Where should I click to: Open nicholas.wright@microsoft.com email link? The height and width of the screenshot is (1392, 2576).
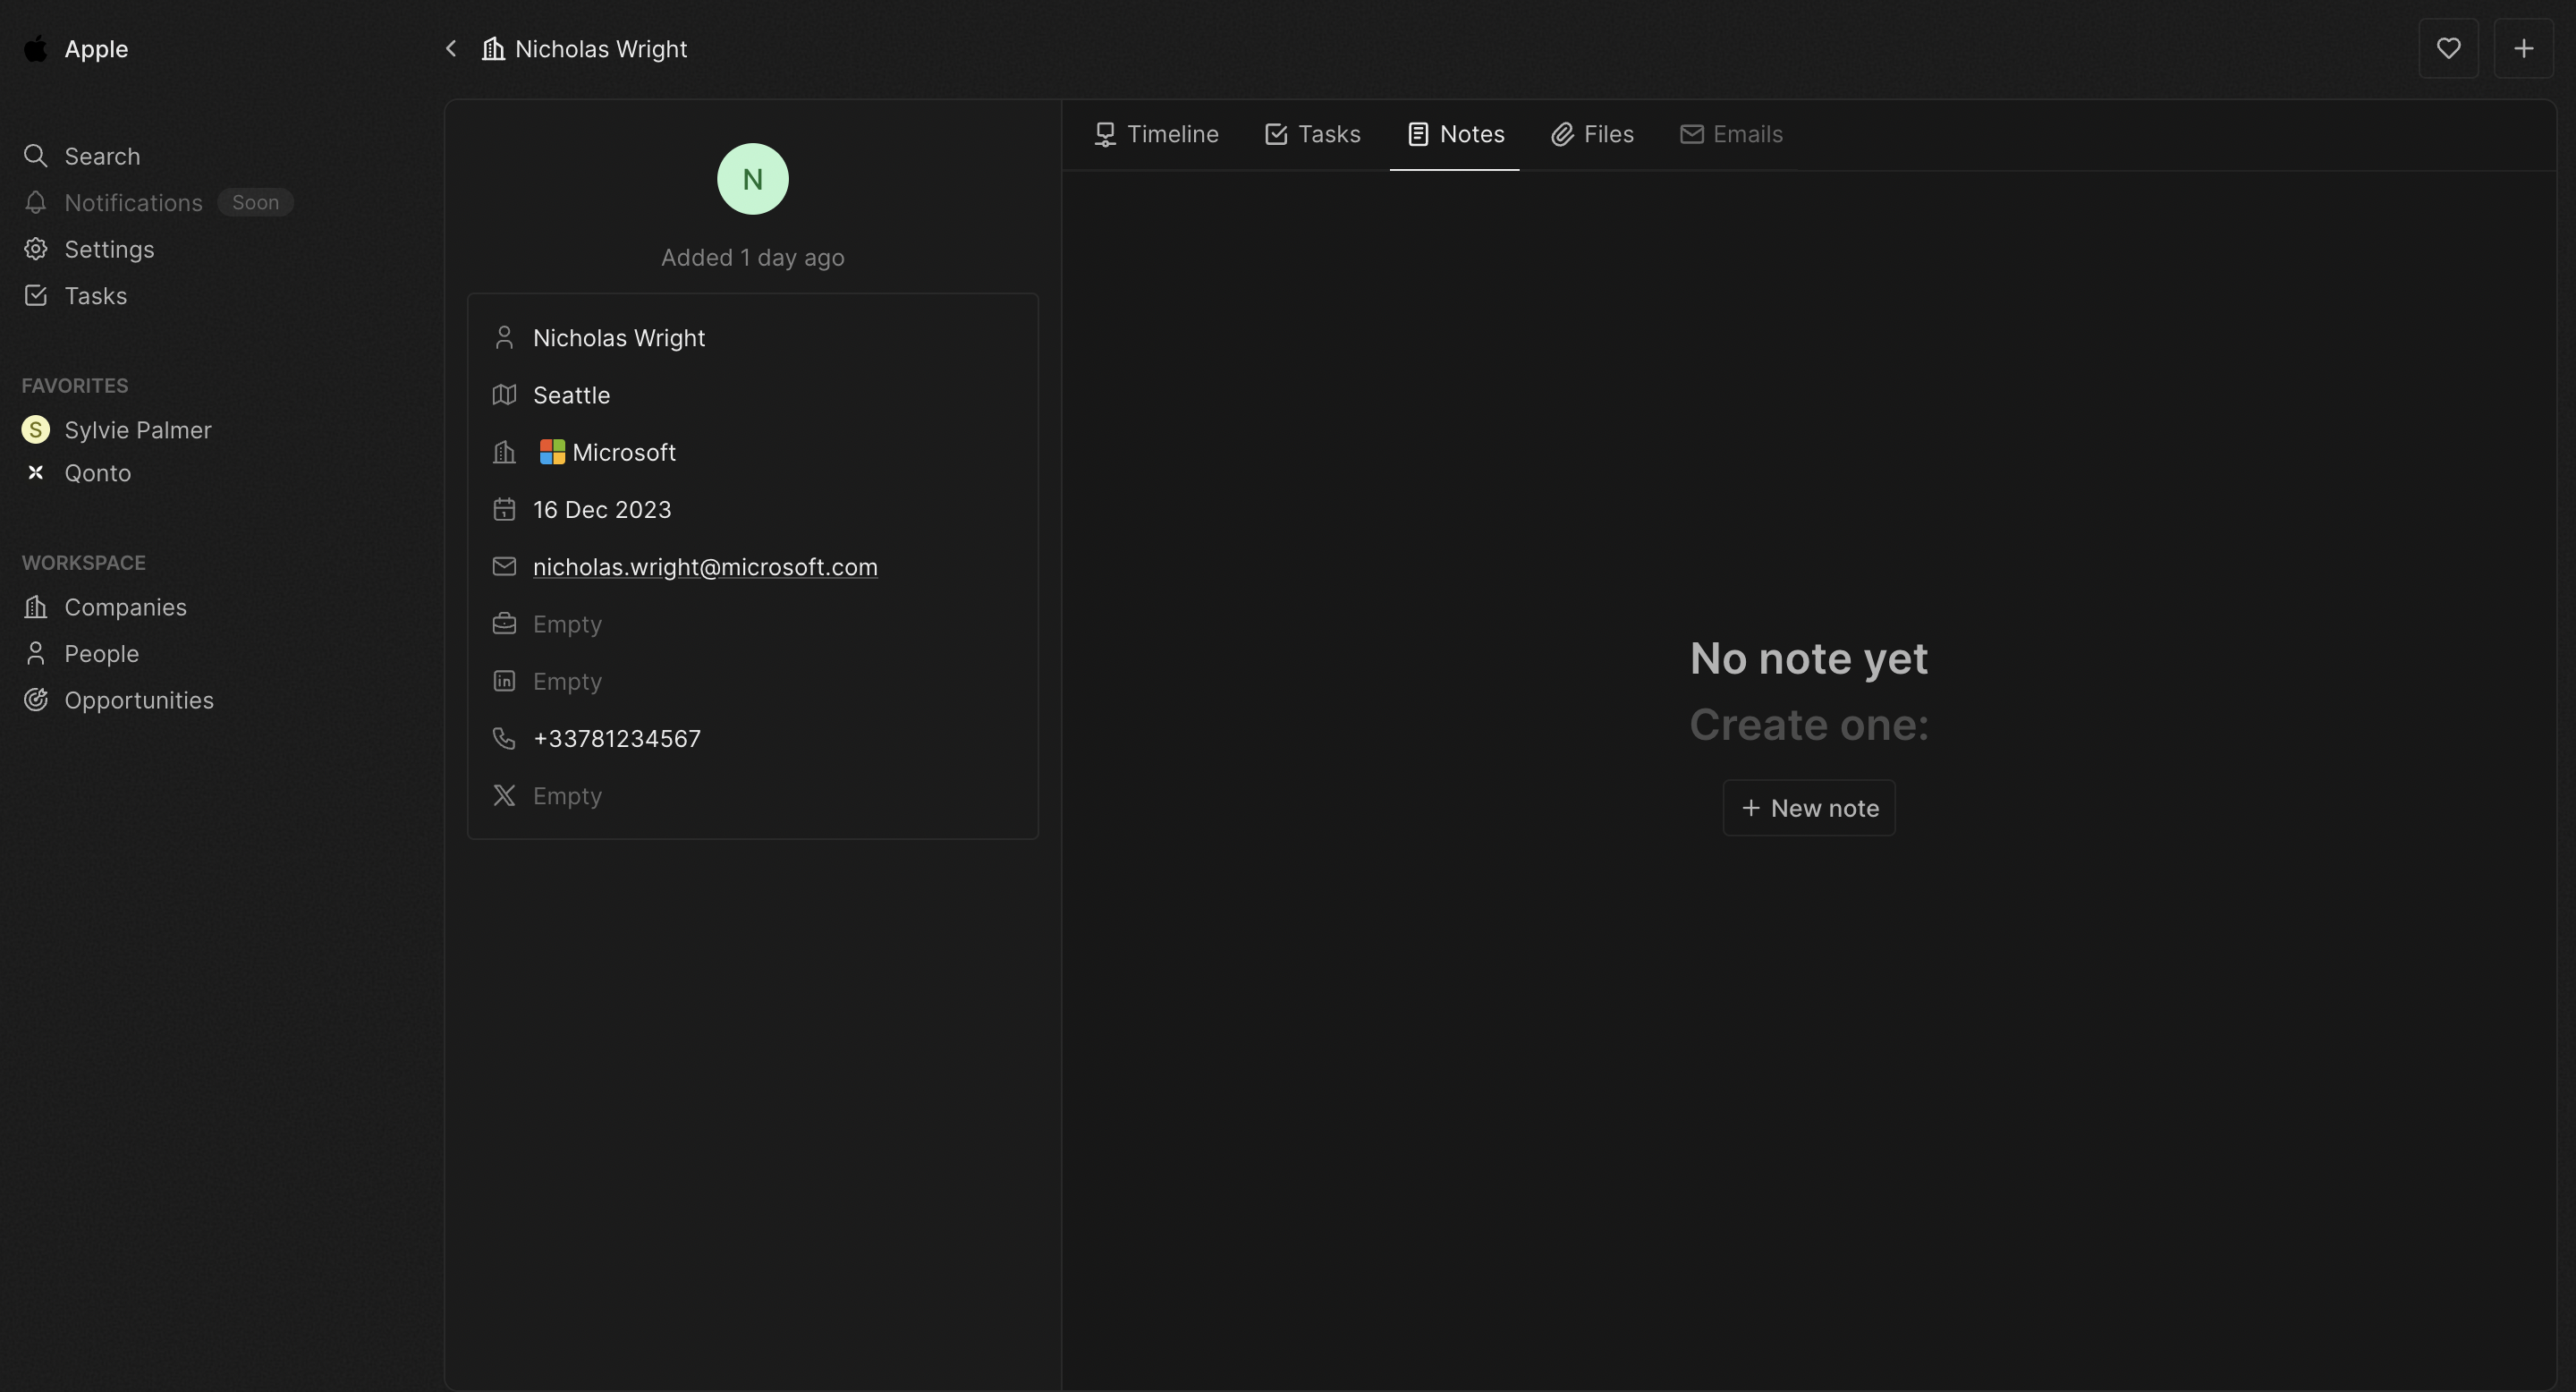[705, 567]
